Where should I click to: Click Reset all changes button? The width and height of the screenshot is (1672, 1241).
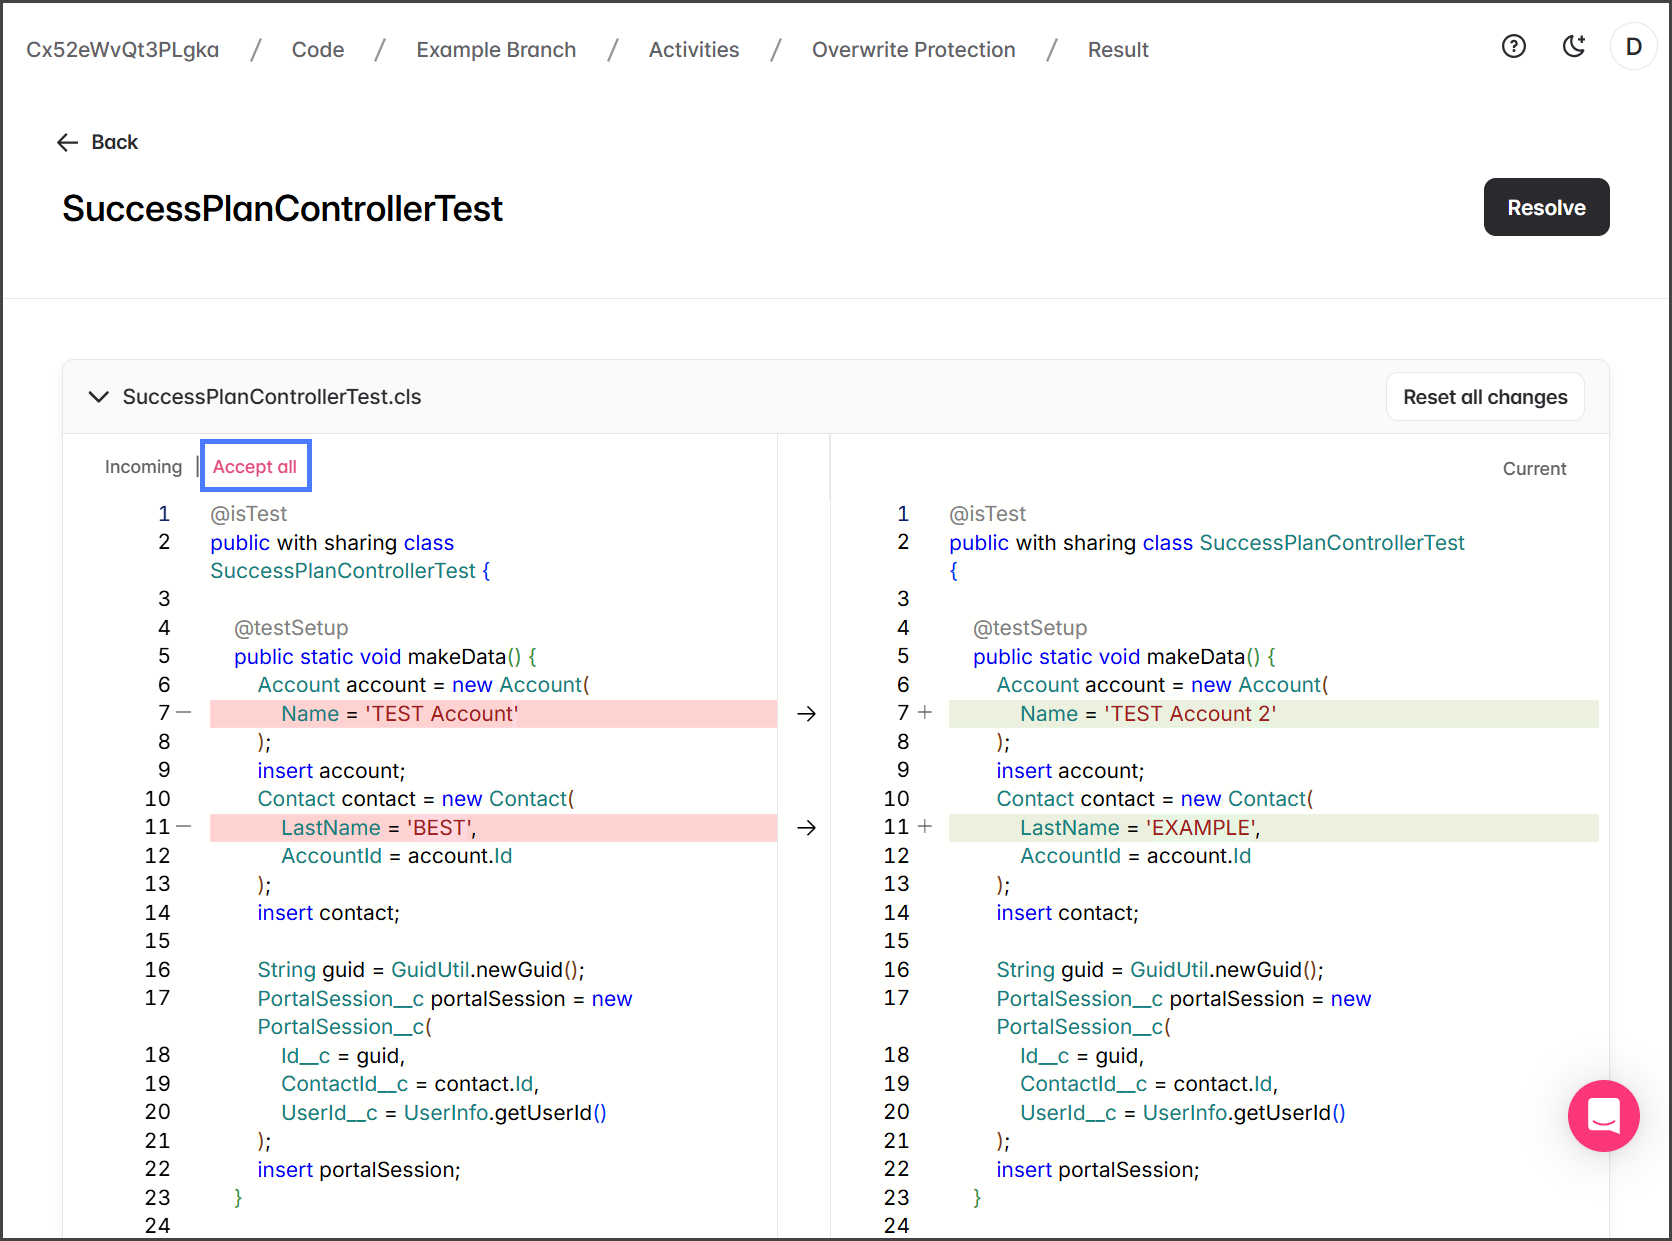1484,397
